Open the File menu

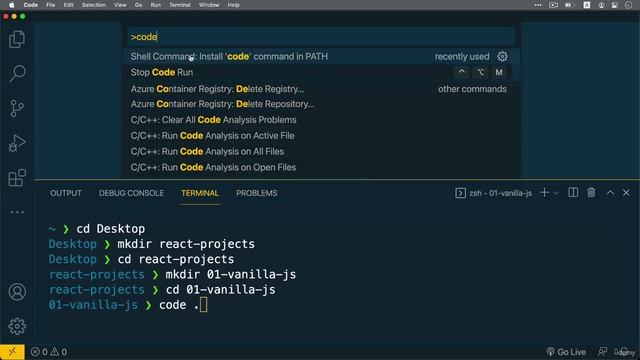tap(51, 5)
